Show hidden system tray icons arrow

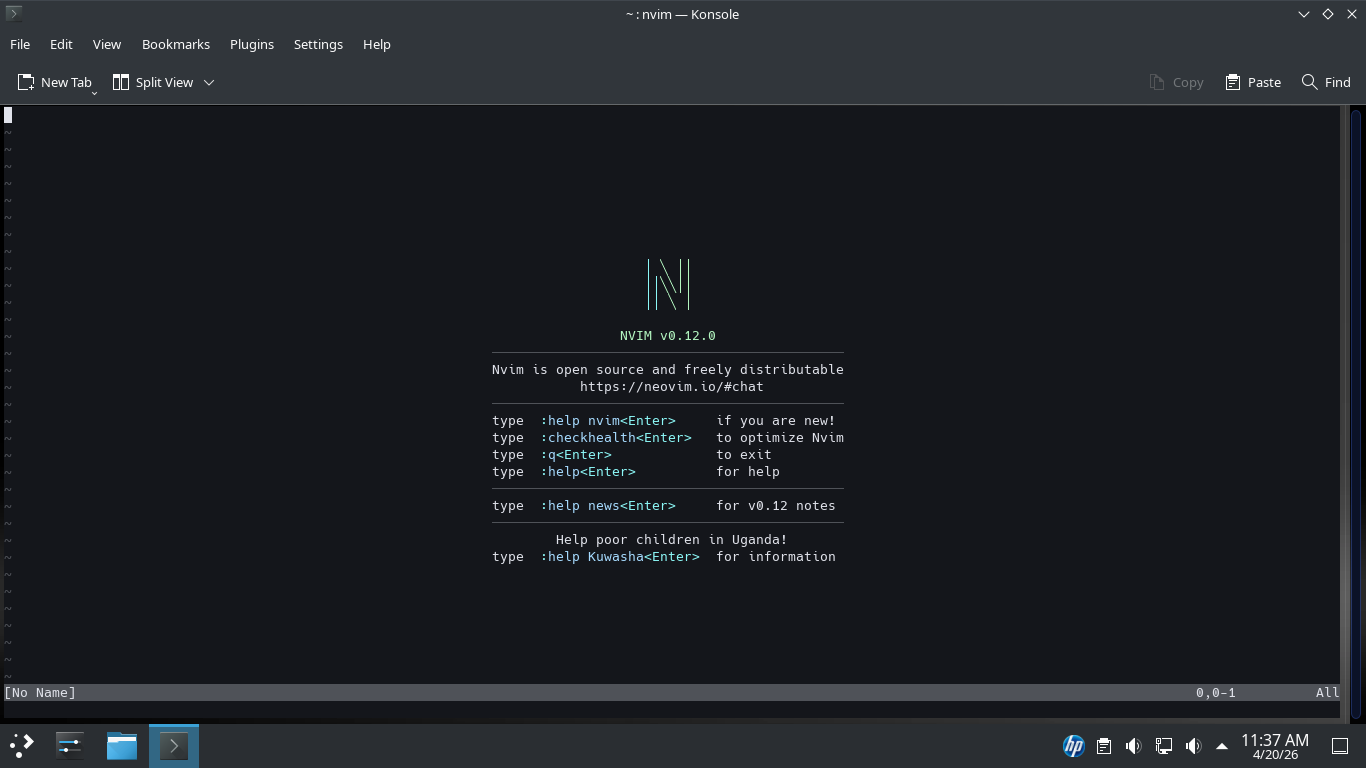(x=1222, y=746)
